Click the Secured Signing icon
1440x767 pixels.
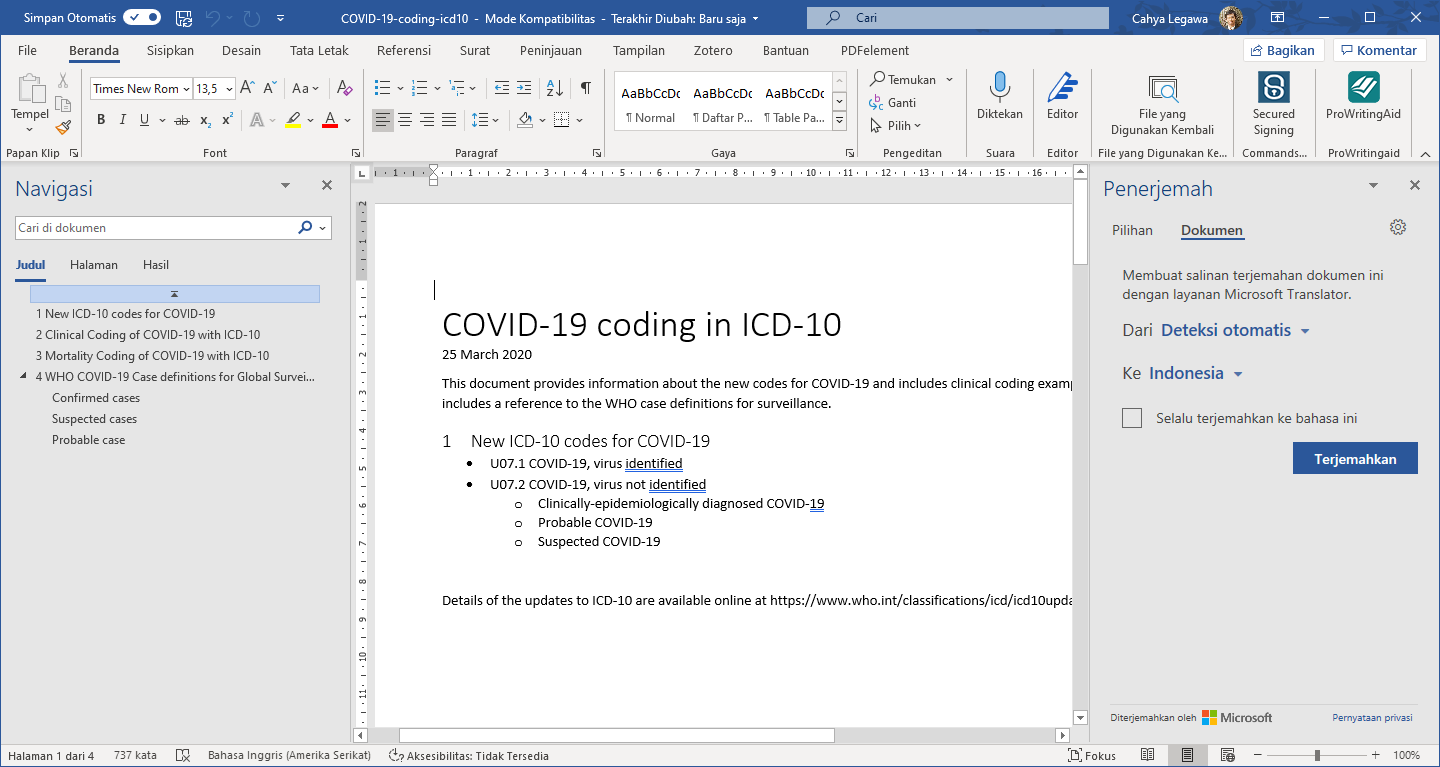coord(1273,88)
